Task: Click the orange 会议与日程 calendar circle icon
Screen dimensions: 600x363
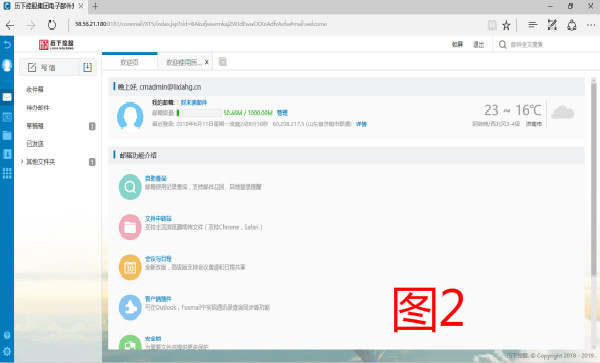Action: (130, 267)
